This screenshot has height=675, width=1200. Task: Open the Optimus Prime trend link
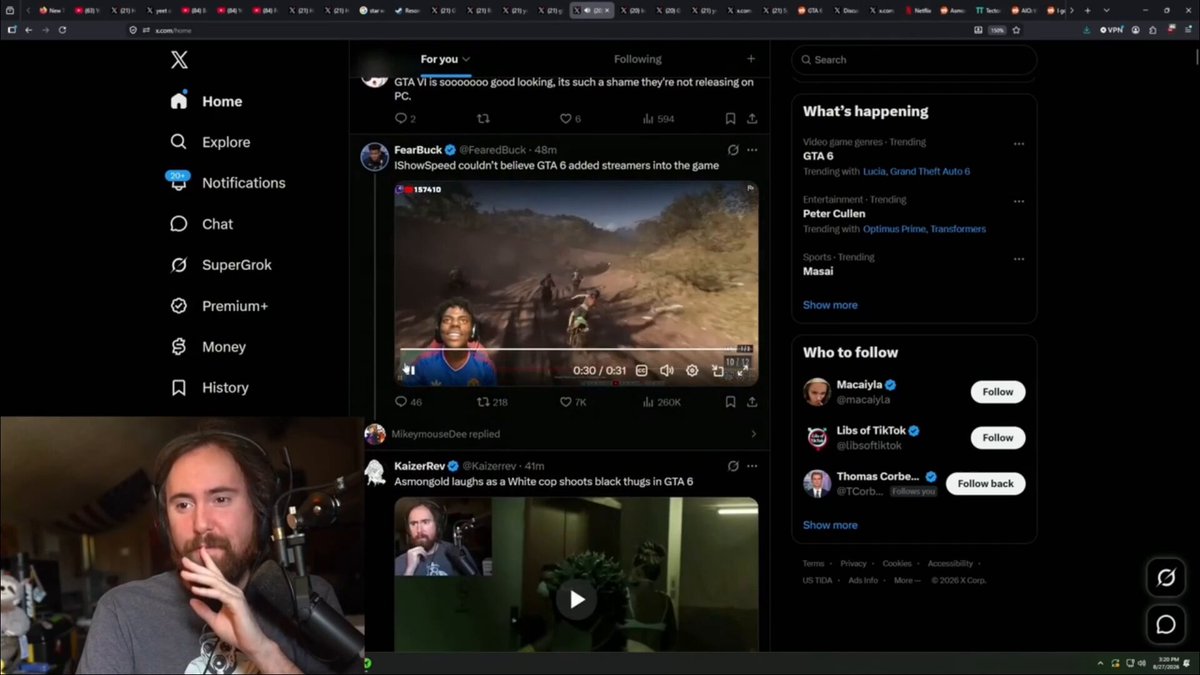(x=894, y=229)
